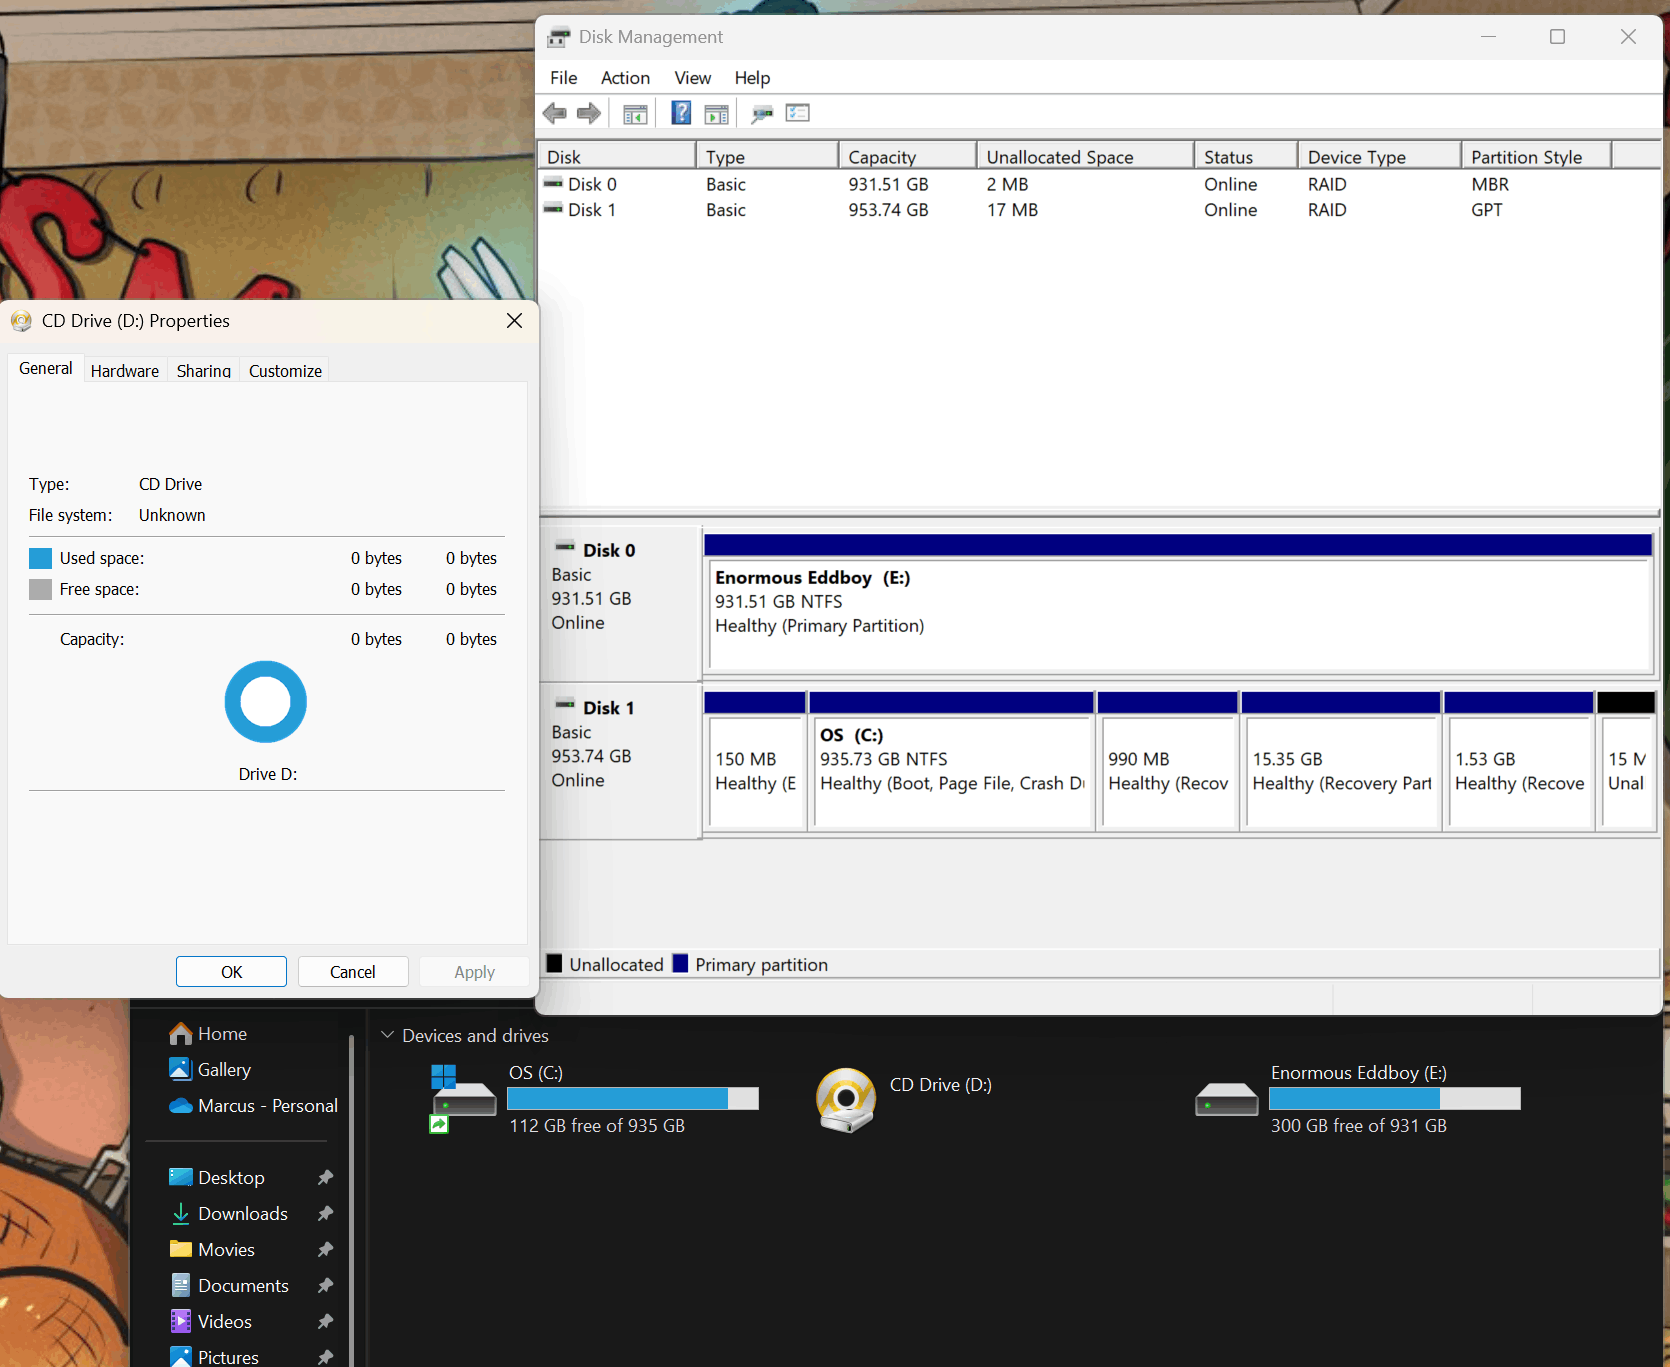Open Help using the question mark toolbar icon
Image resolution: width=1670 pixels, height=1367 pixels.
pos(681,112)
